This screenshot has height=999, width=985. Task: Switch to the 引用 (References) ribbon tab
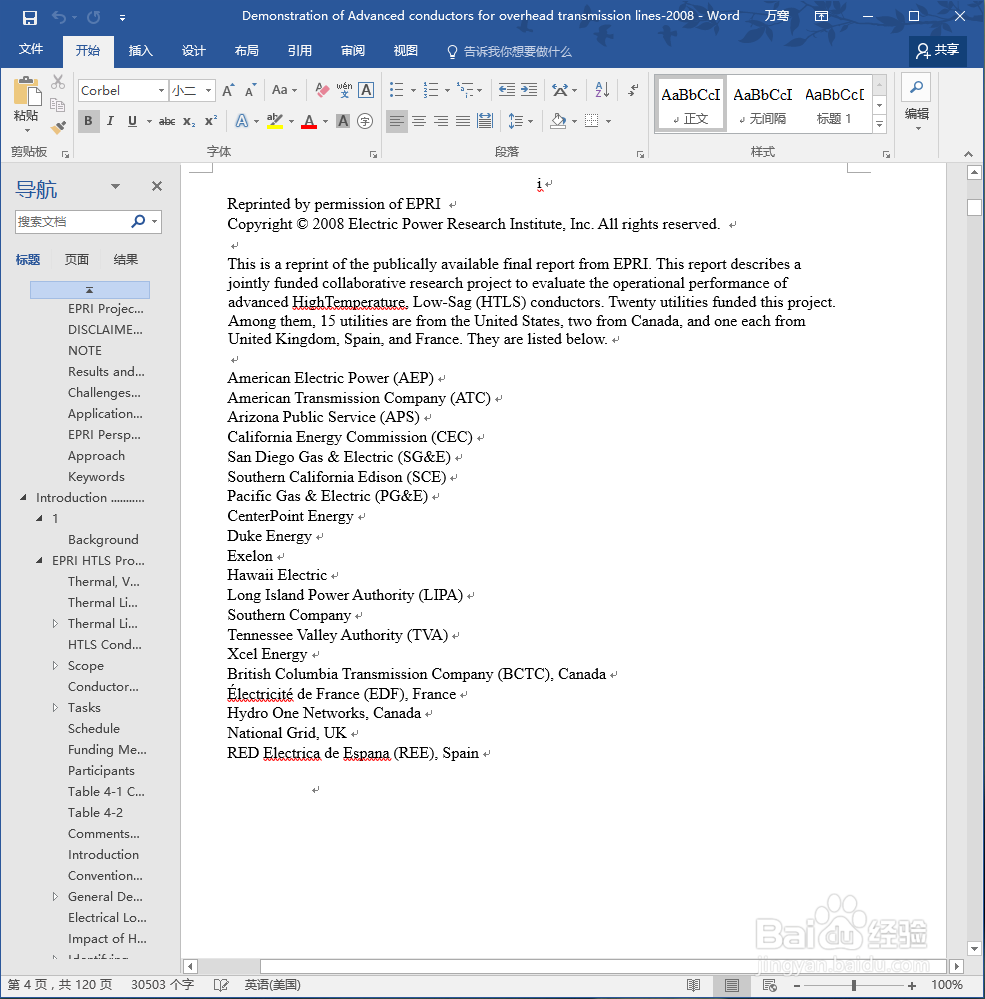click(x=299, y=51)
